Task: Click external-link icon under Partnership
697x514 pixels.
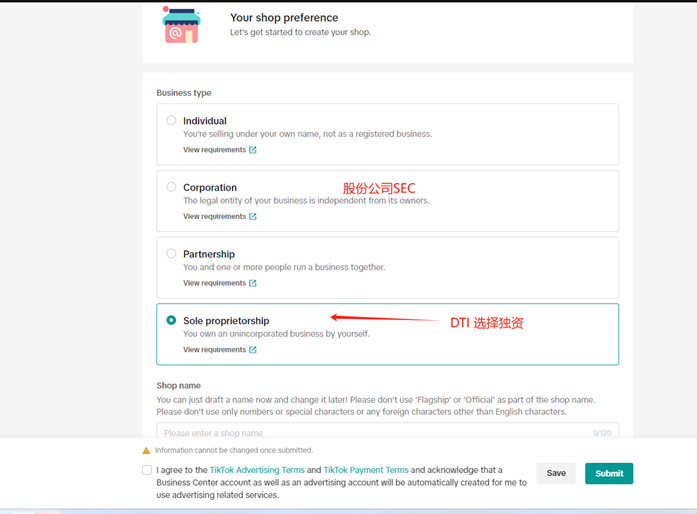Action: 253,283
